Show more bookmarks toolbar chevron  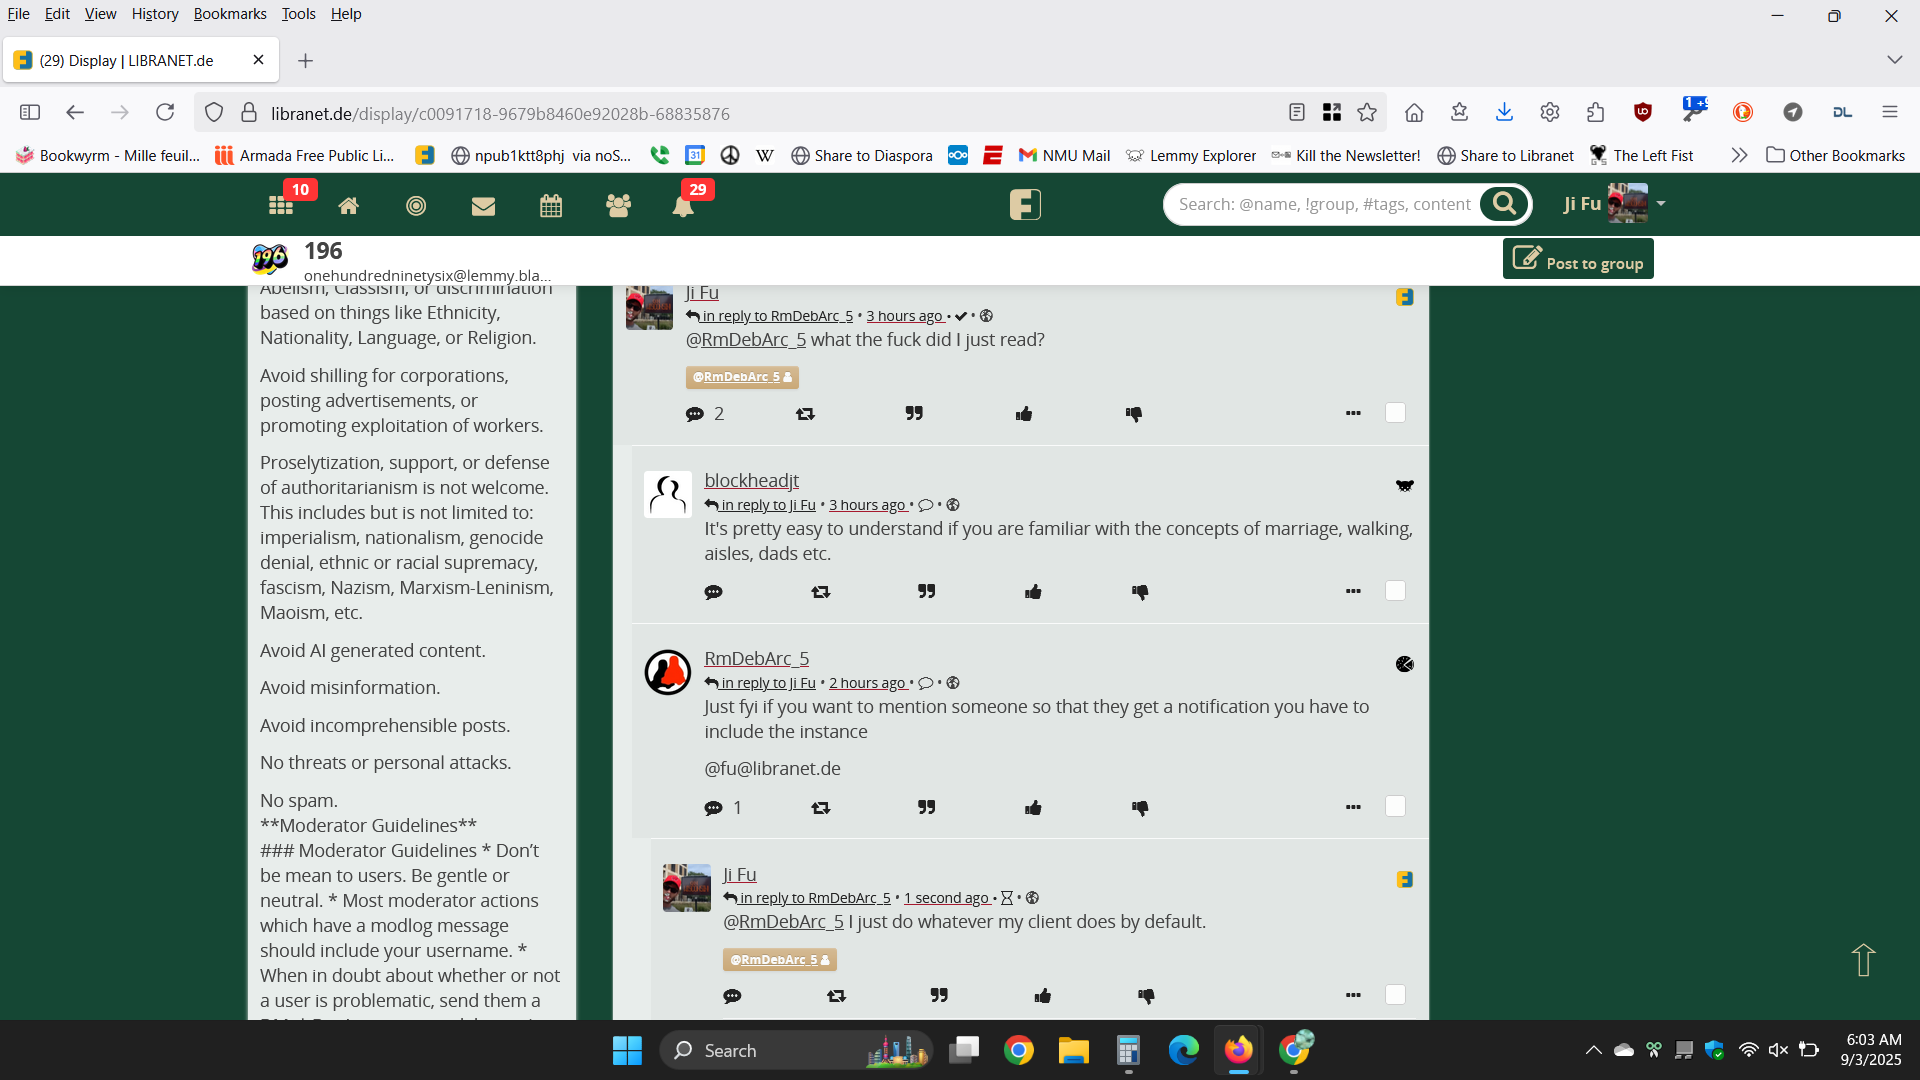tap(1739, 155)
